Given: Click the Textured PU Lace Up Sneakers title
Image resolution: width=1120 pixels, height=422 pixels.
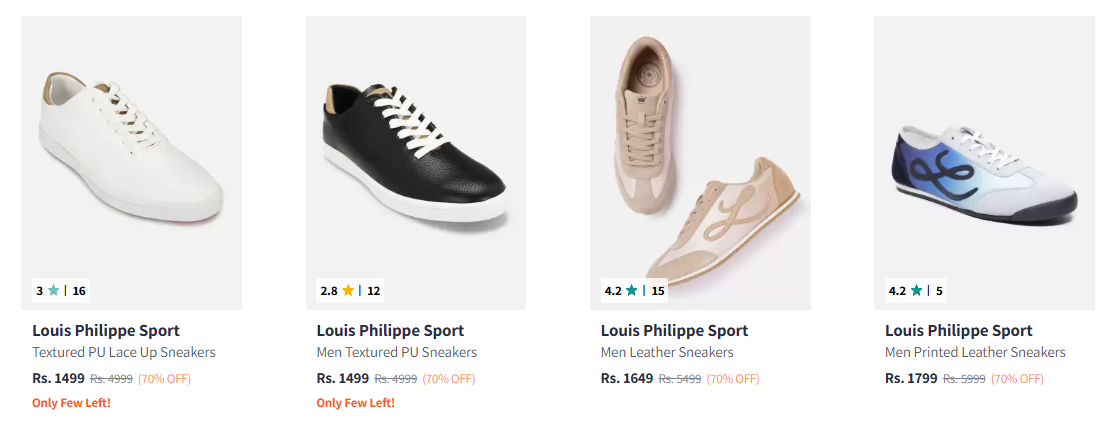Looking at the screenshot, I should coord(123,352).
